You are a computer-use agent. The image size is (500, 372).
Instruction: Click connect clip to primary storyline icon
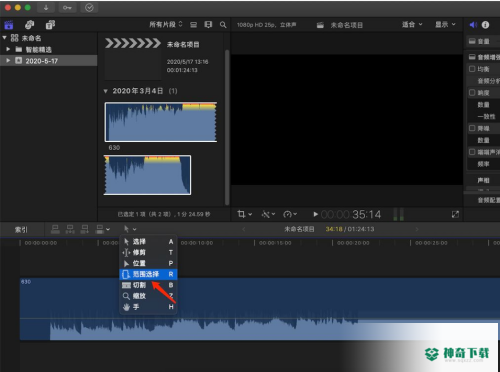point(55,229)
